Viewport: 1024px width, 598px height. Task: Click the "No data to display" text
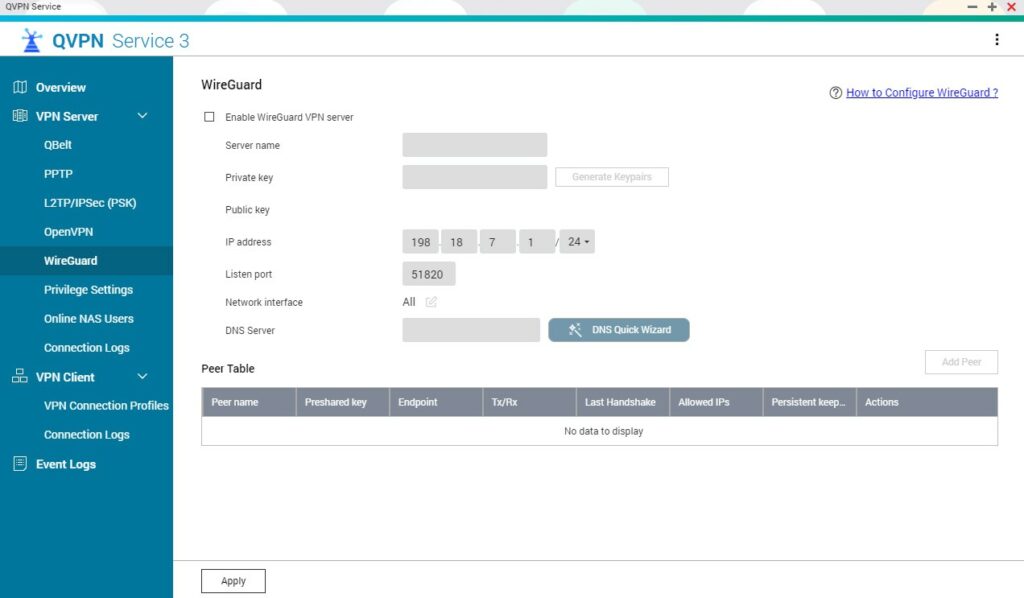click(603, 431)
